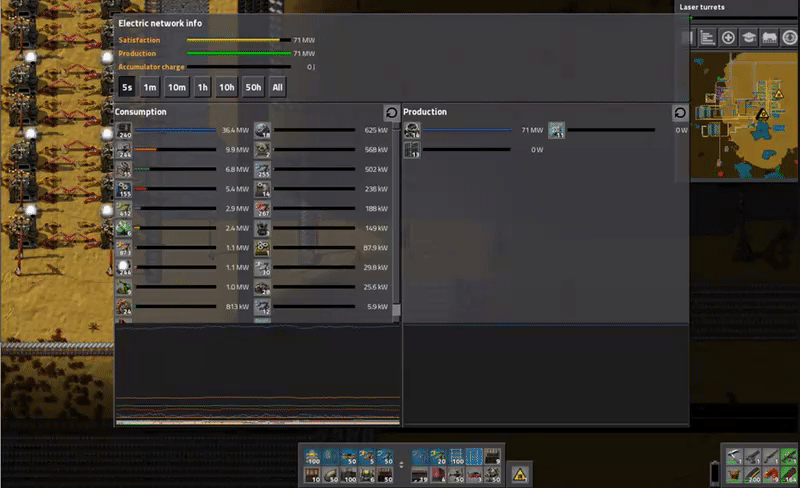Select the 1h time range tab

coord(203,87)
